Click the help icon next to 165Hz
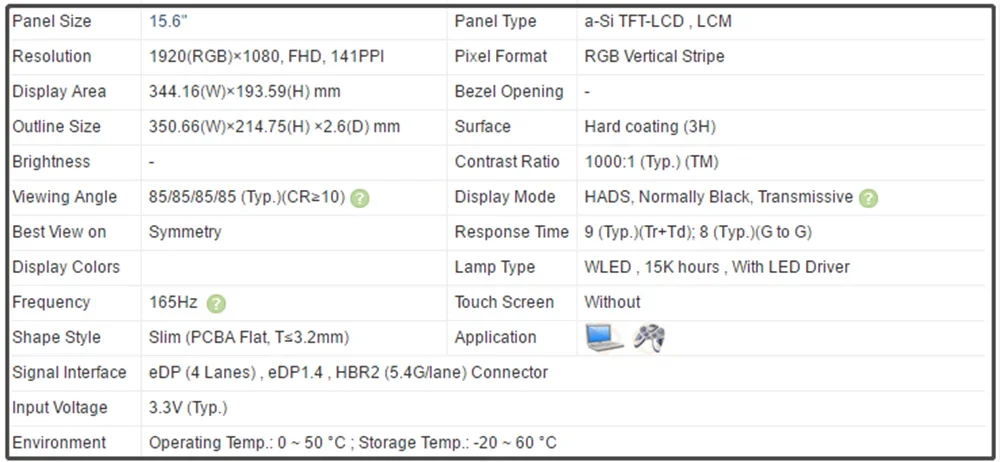The height and width of the screenshot is (462, 1000). click(216, 303)
